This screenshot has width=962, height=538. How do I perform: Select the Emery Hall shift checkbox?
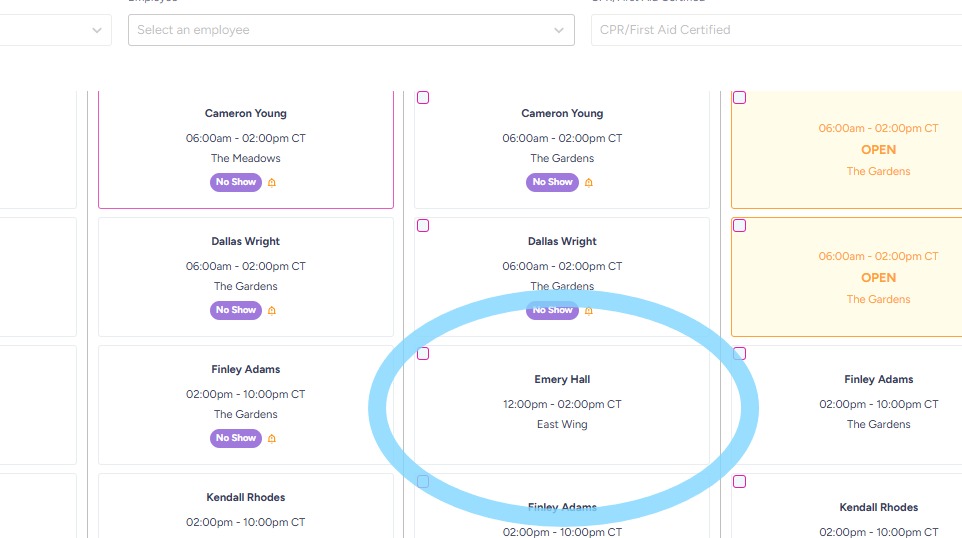click(423, 354)
